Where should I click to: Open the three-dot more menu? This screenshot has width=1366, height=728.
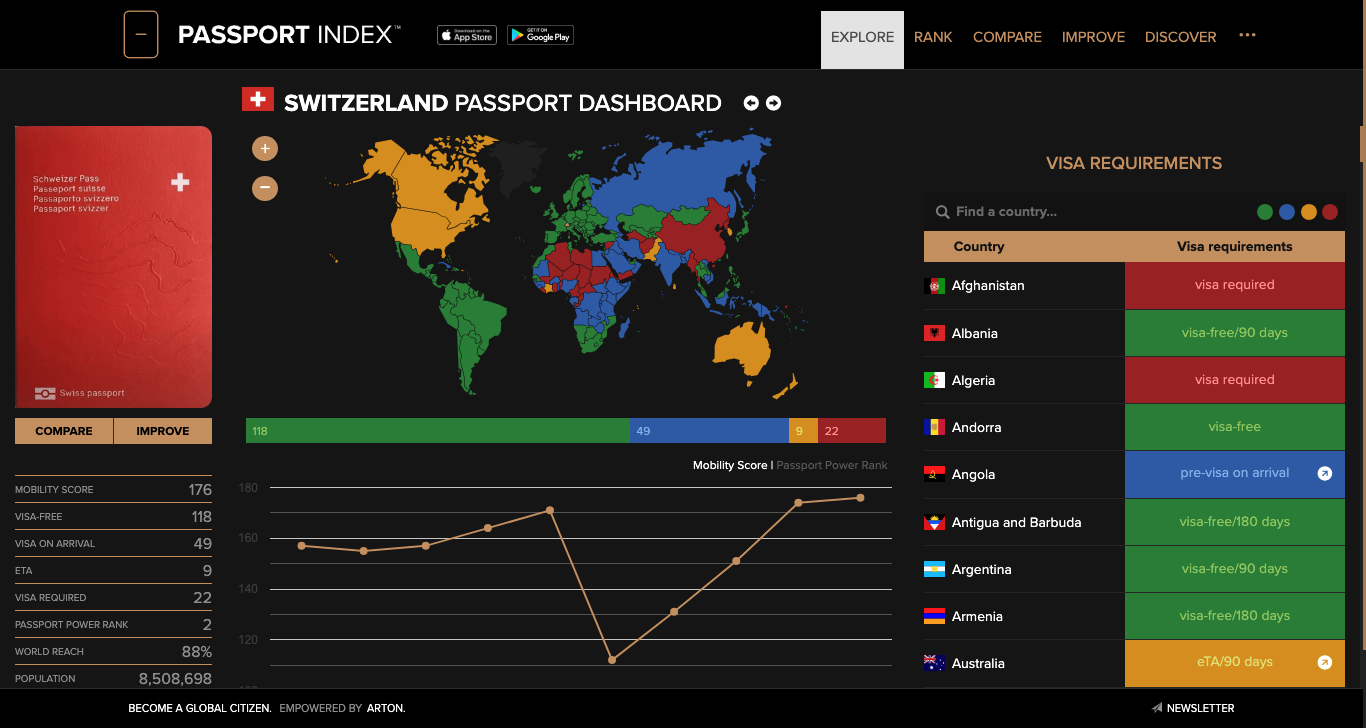tap(1247, 35)
